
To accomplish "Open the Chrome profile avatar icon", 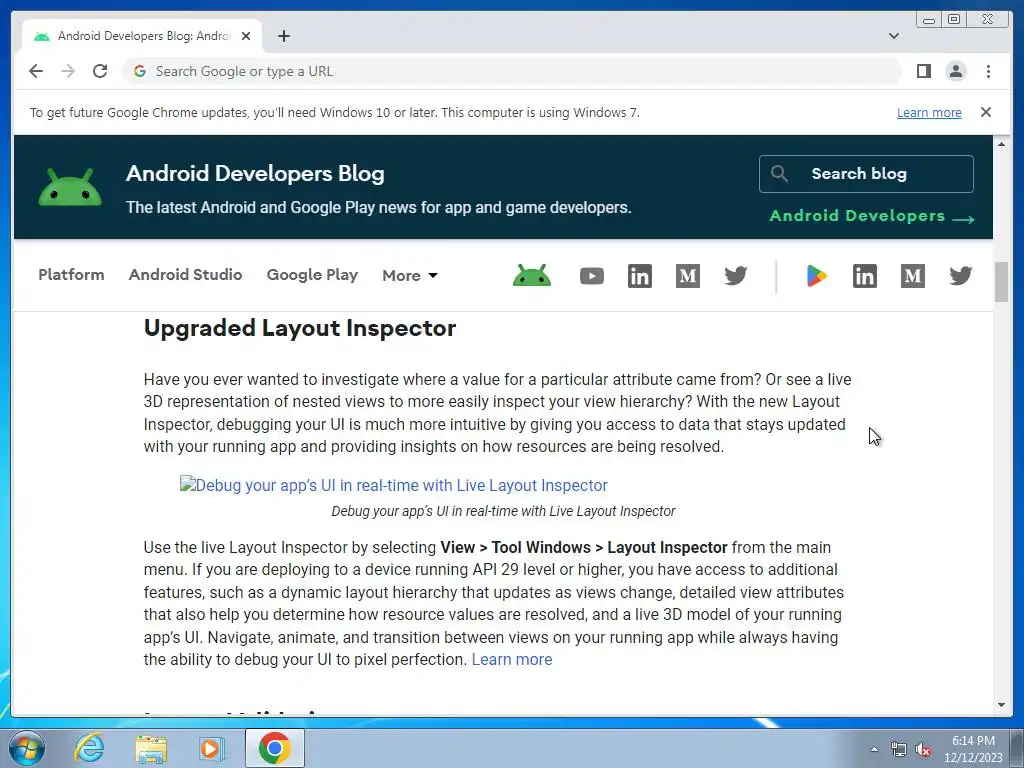I will [955, 71].
